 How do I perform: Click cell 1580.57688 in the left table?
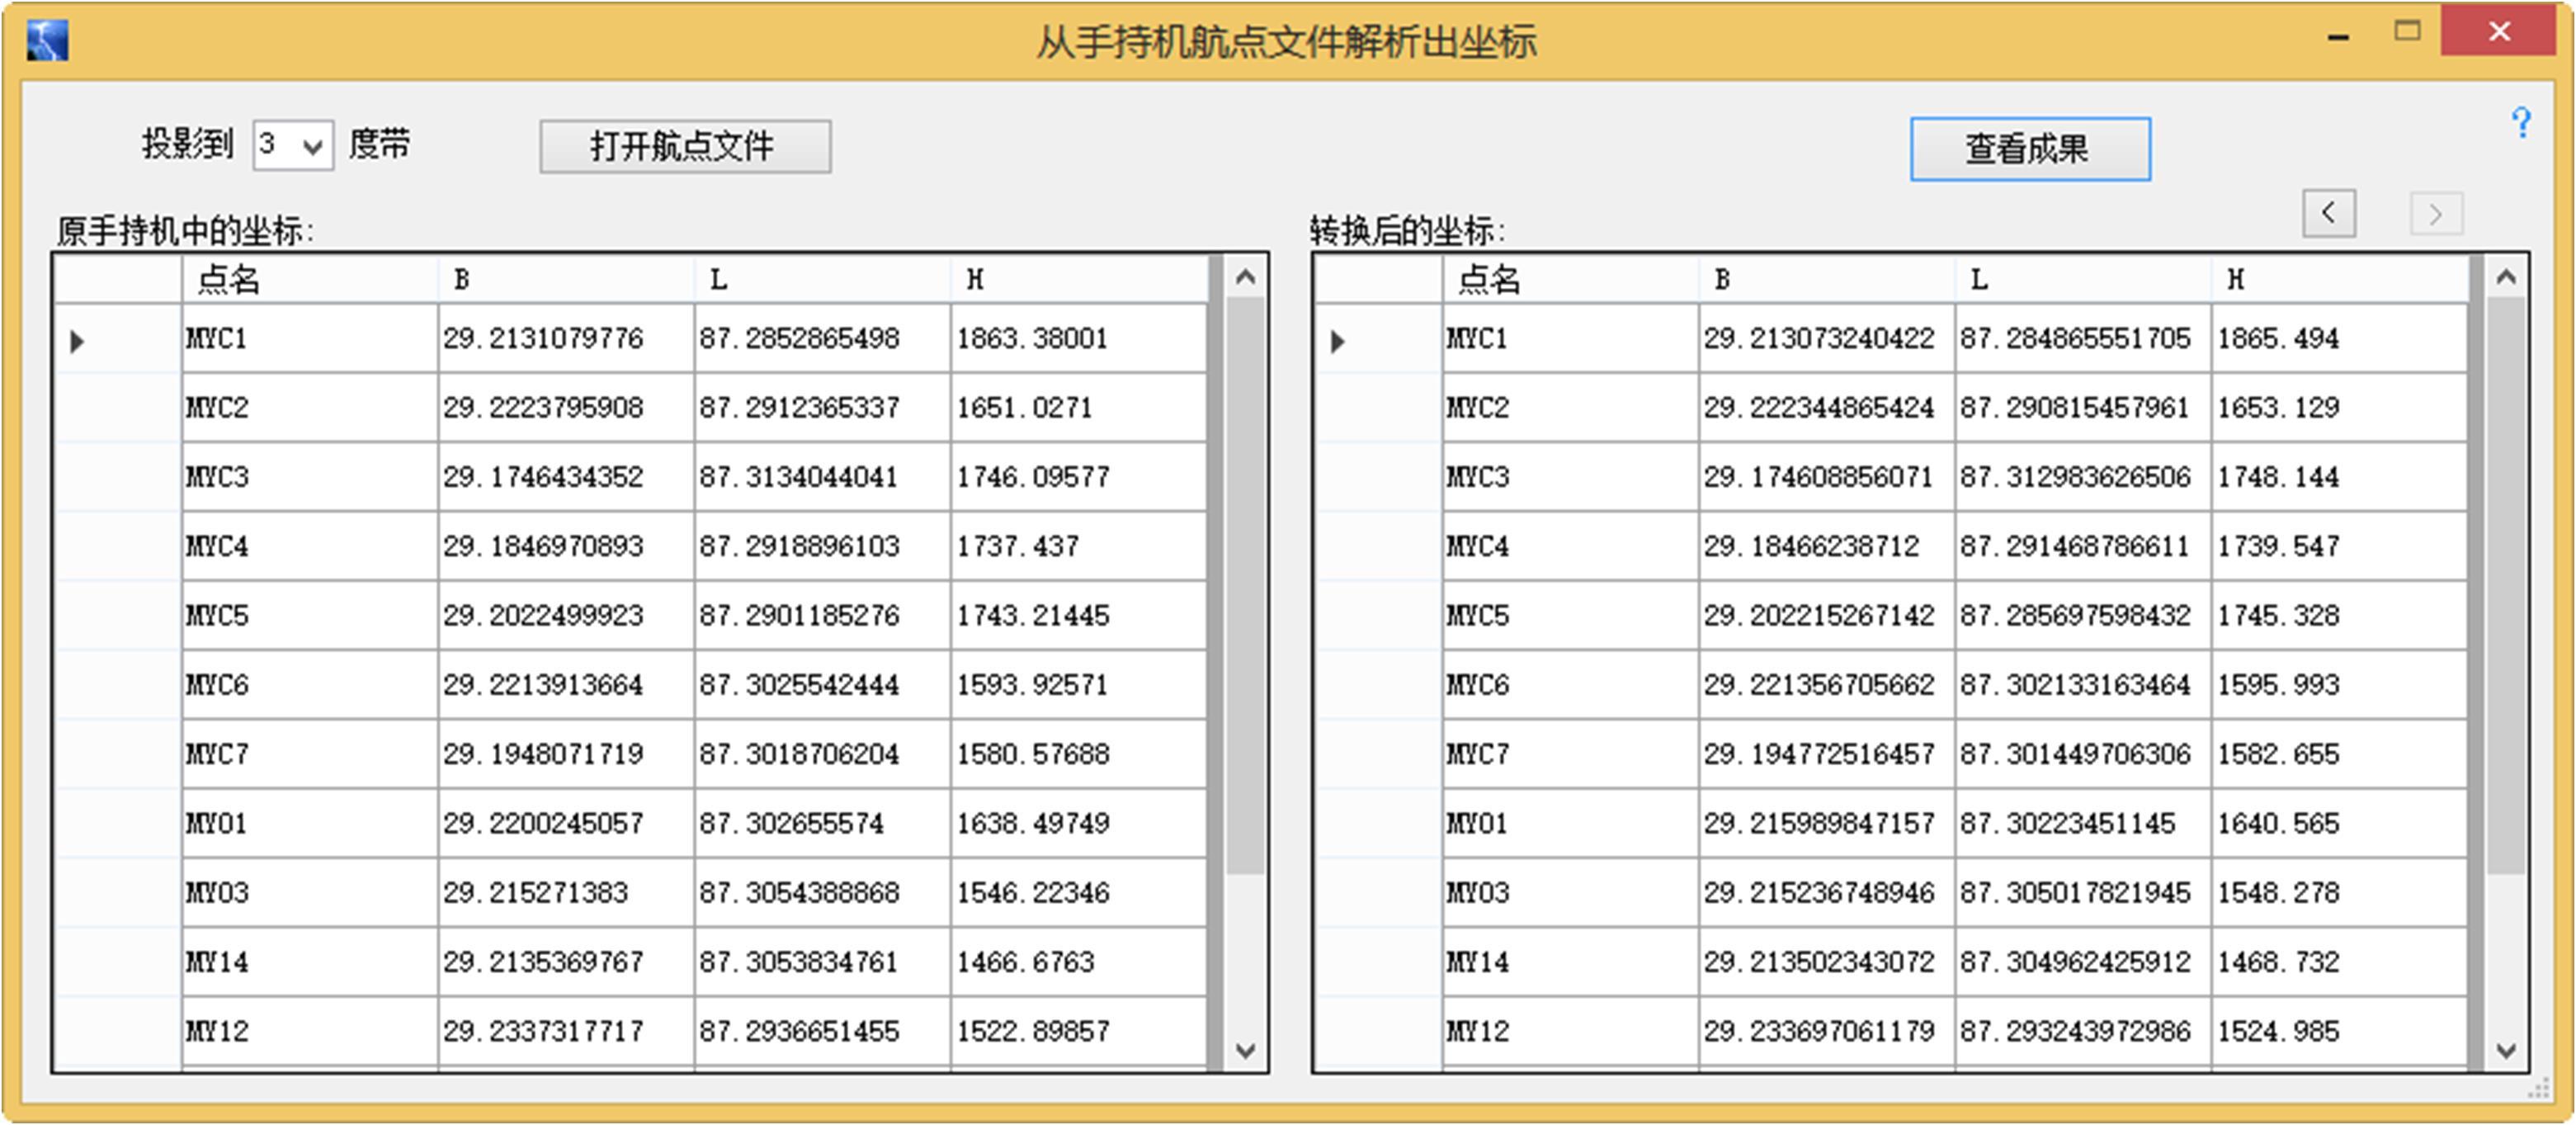click(x=1079, y=754)
